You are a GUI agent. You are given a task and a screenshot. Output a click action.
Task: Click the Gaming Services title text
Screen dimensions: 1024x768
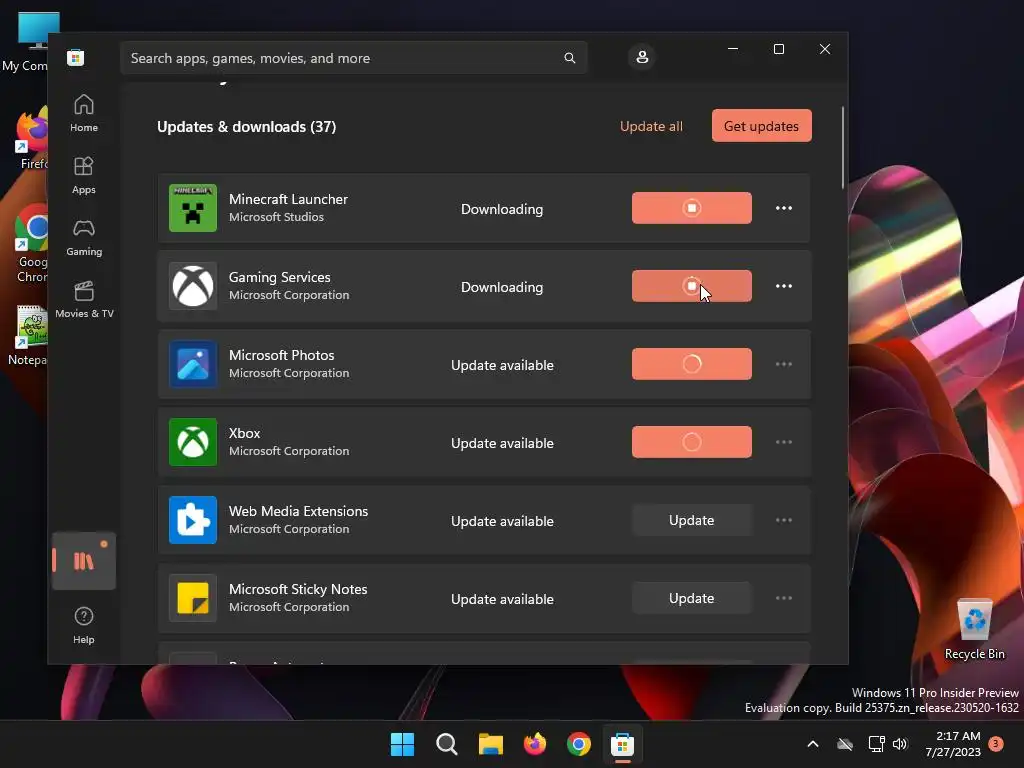280,278
